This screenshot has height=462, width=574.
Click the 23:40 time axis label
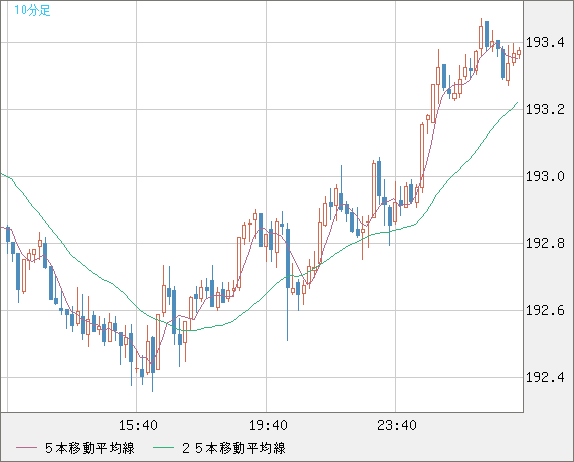click(x=397, y=425)
